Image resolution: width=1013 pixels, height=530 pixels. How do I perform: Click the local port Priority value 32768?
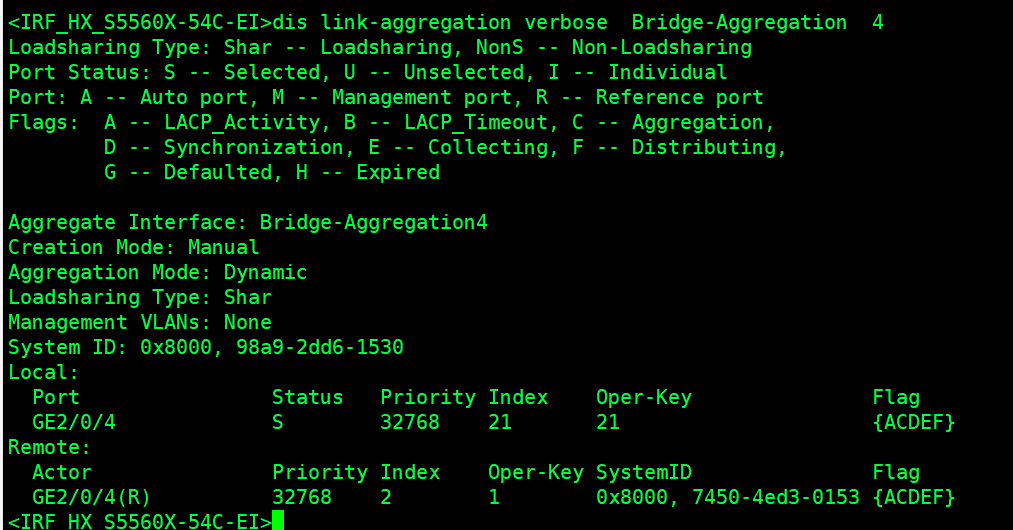409,422
